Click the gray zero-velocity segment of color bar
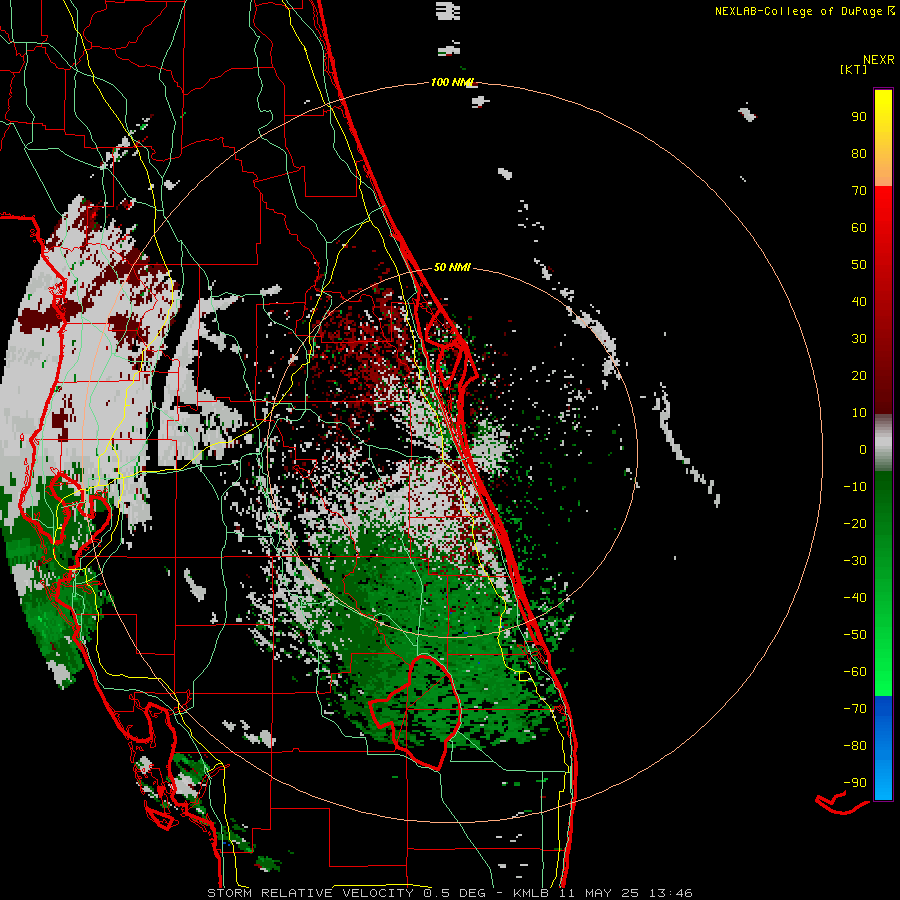The width and height of the screenshot is (900, 900). [883, 443]
